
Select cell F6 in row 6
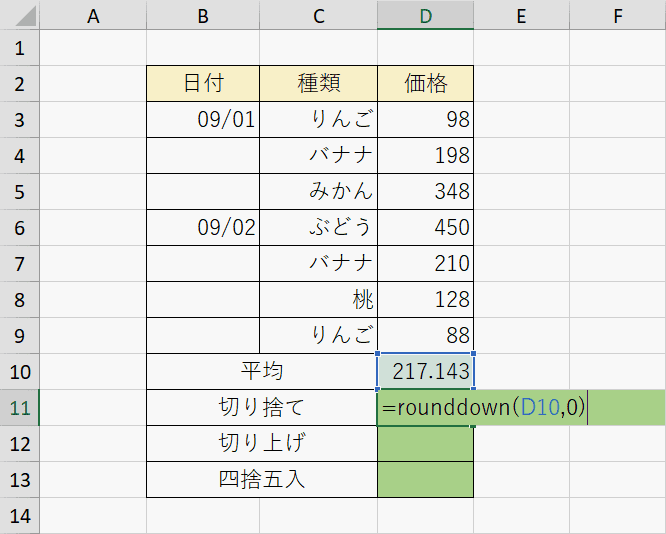point(618,228)
